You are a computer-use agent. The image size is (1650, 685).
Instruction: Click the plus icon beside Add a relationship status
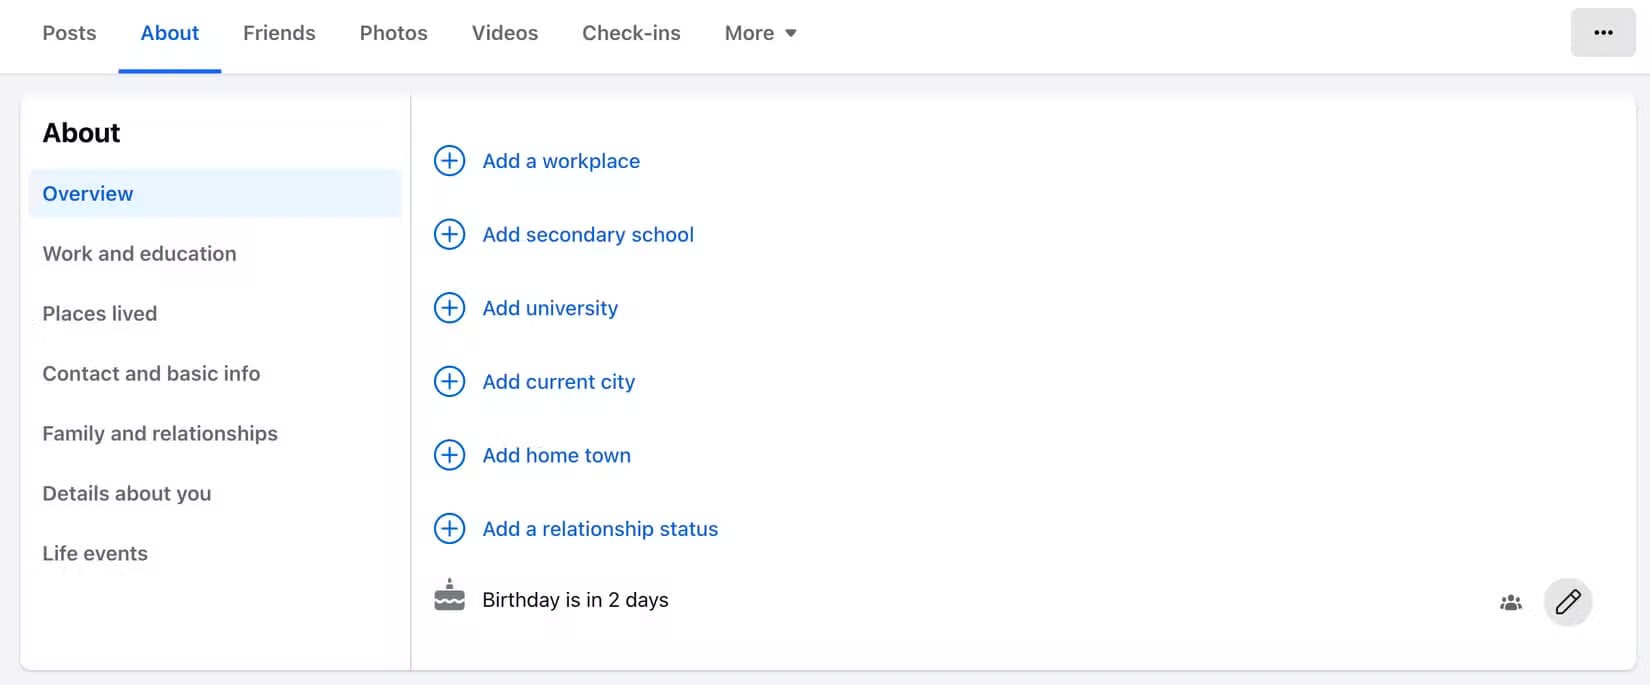[449, 528]
